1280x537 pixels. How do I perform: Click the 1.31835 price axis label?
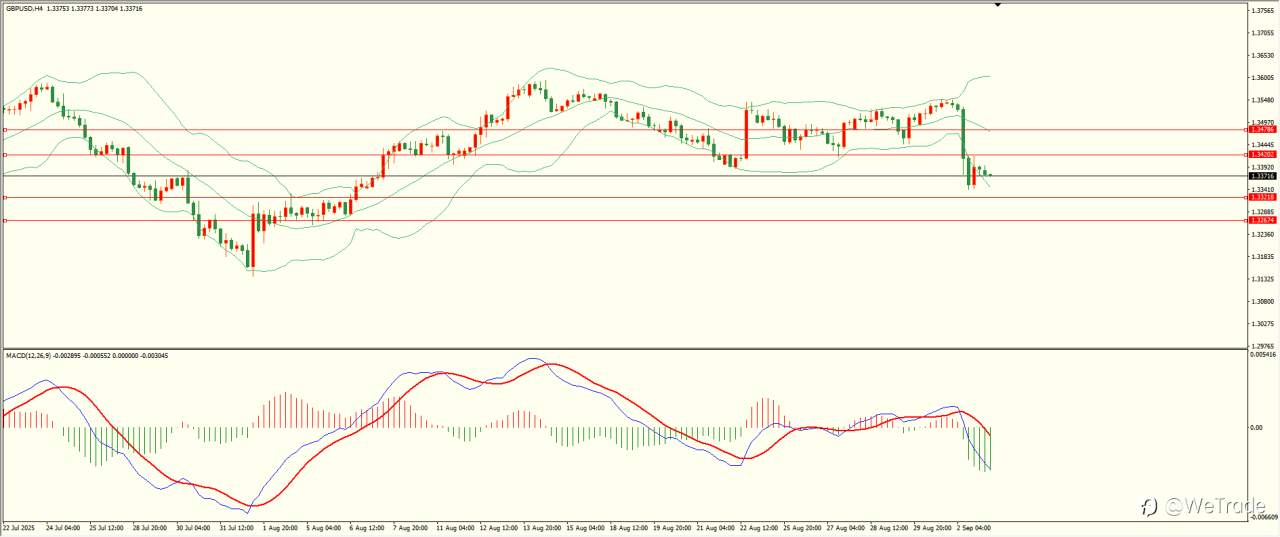1263,257
